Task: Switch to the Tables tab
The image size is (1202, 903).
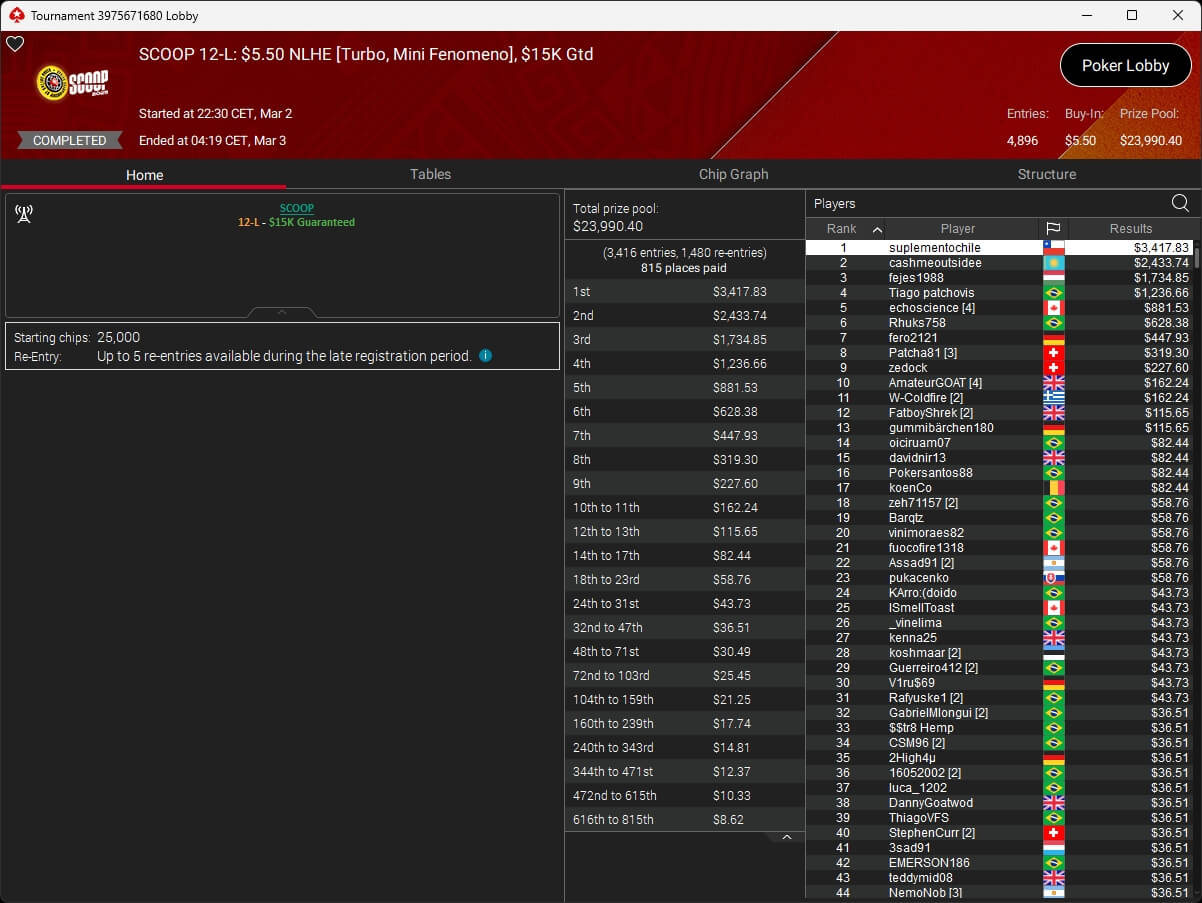Action: [430, 174]
